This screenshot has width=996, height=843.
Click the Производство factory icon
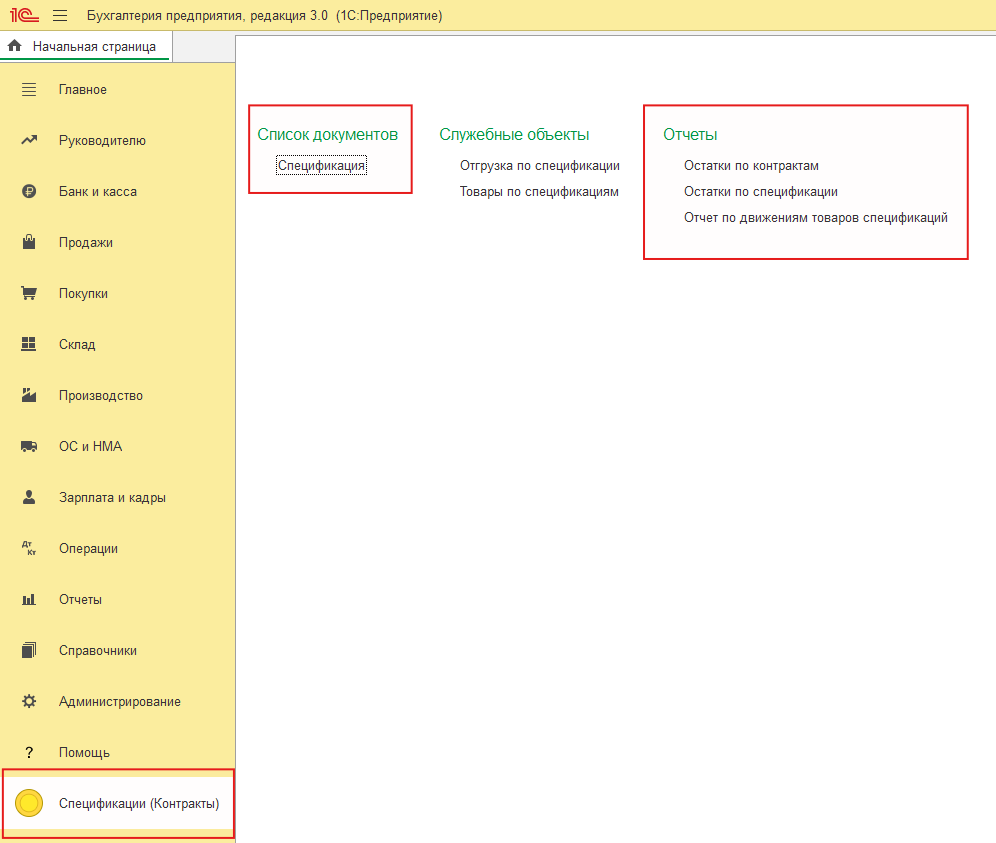point(29,395)
